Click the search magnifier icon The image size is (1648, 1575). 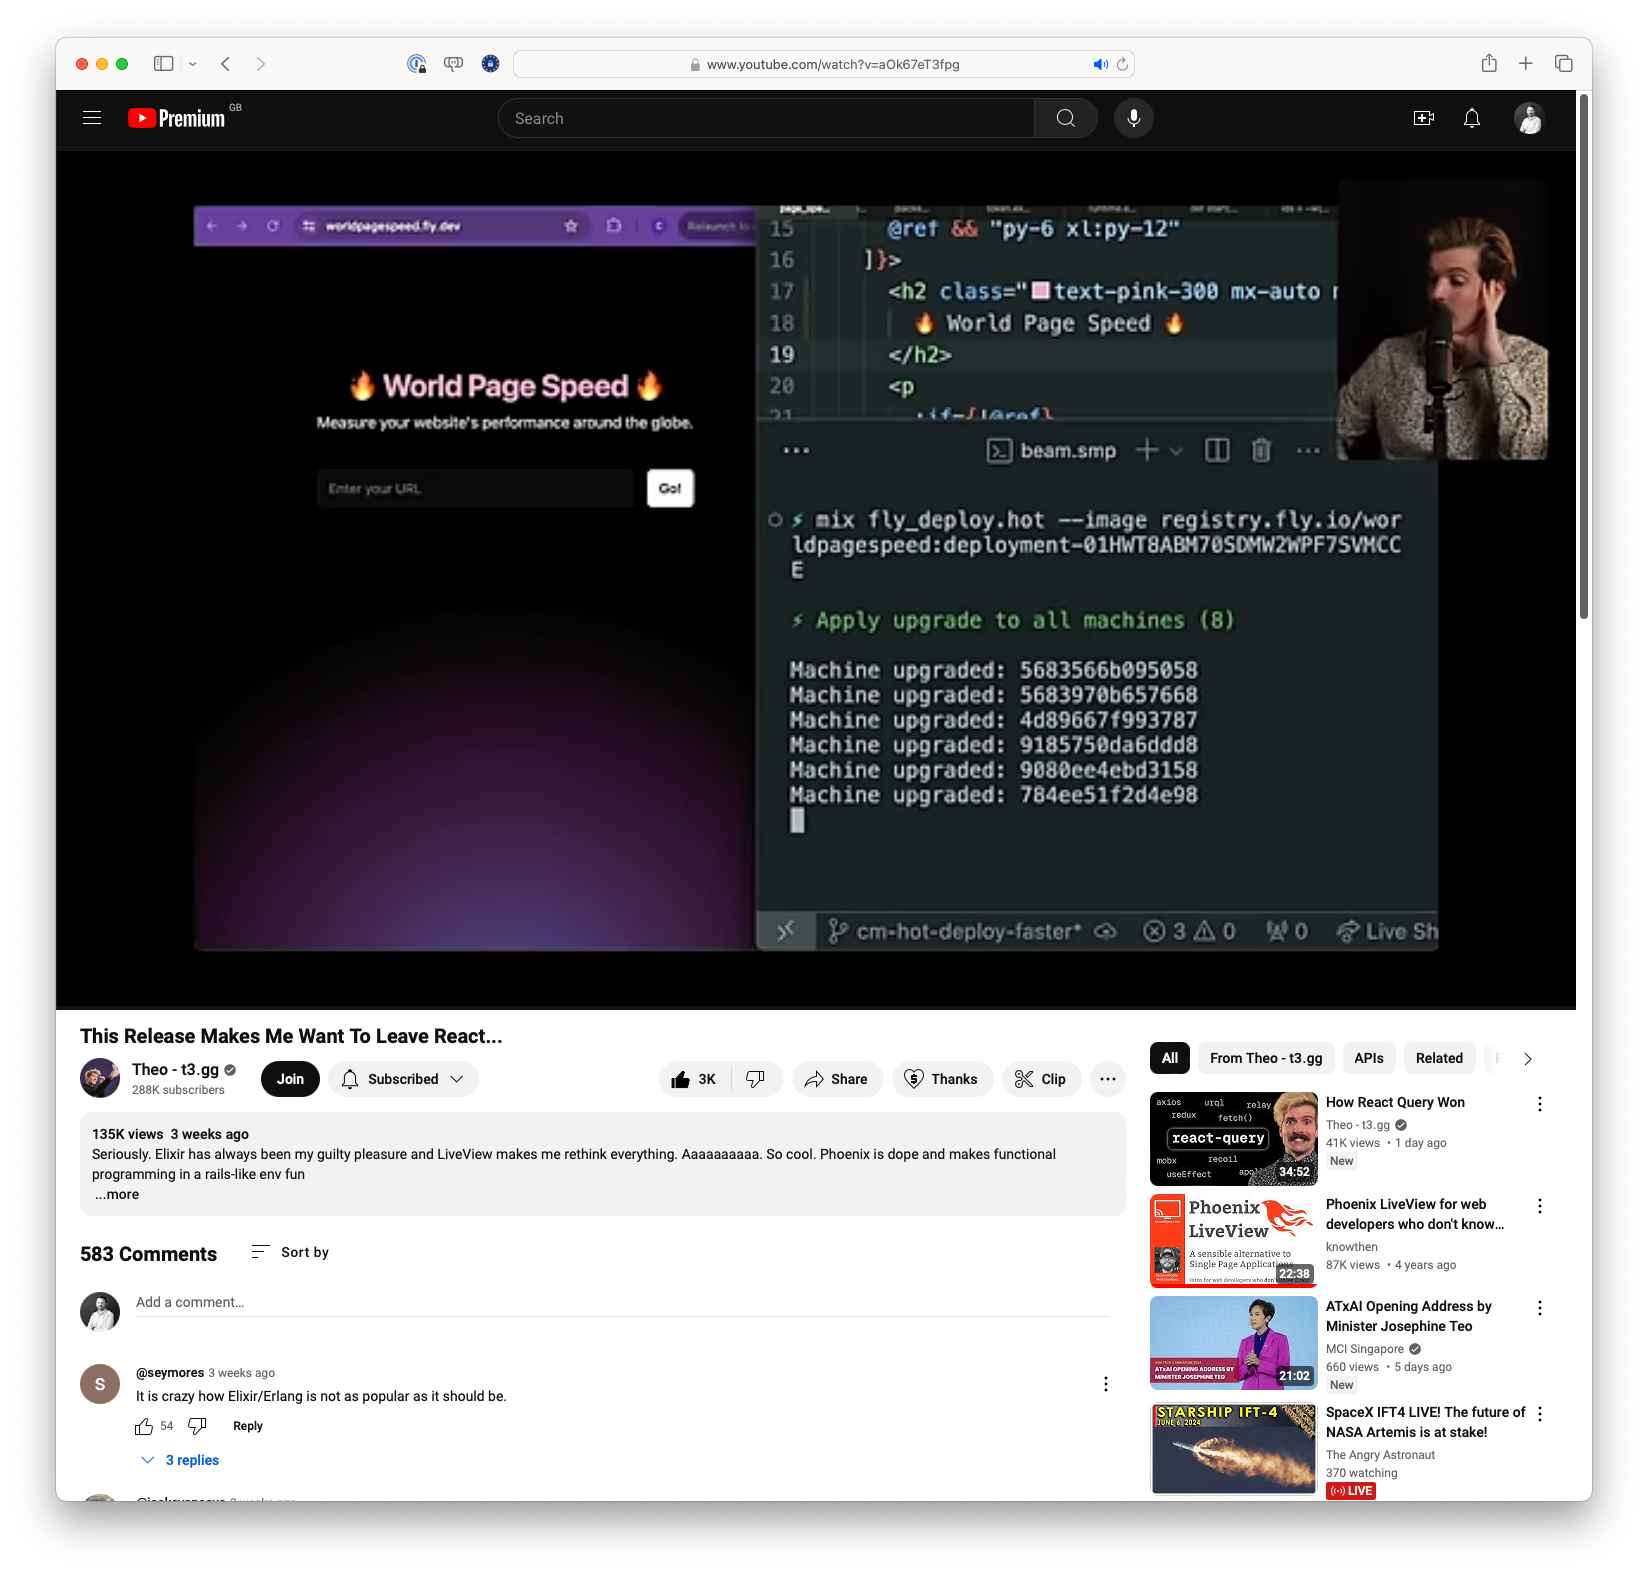click(1064, 117)
